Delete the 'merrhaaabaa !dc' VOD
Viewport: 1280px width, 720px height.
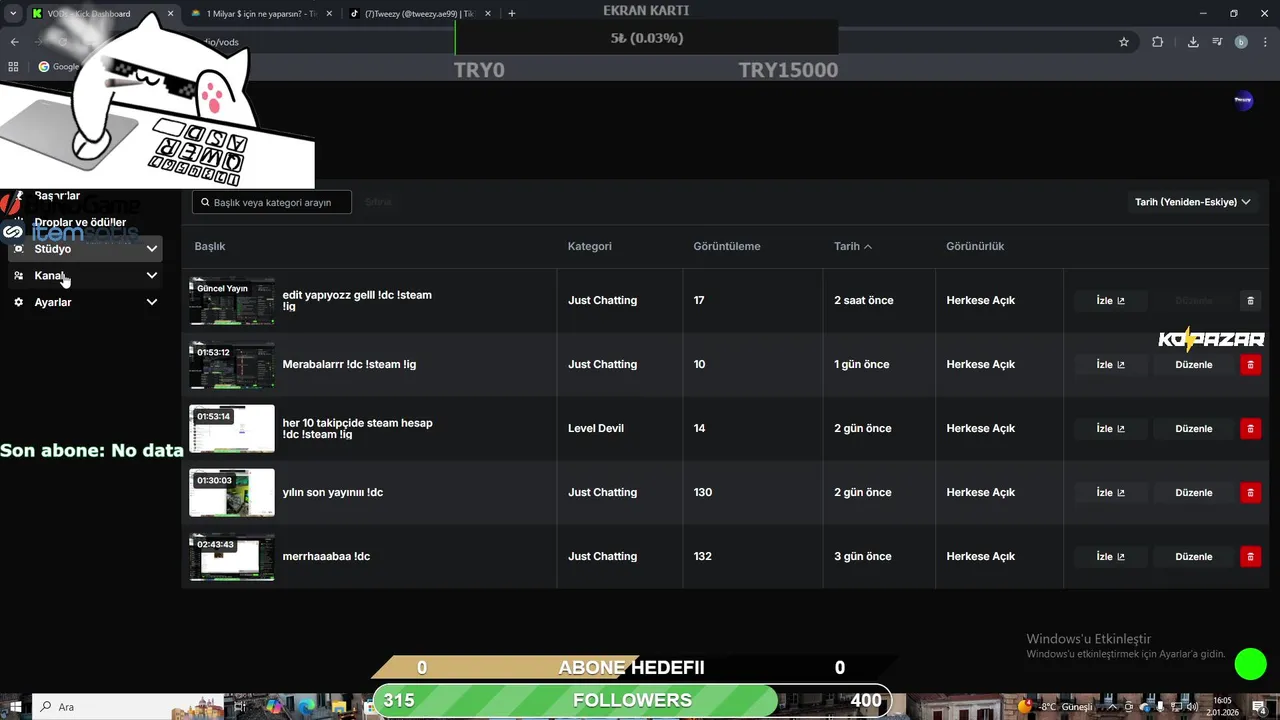[1250, 557]
